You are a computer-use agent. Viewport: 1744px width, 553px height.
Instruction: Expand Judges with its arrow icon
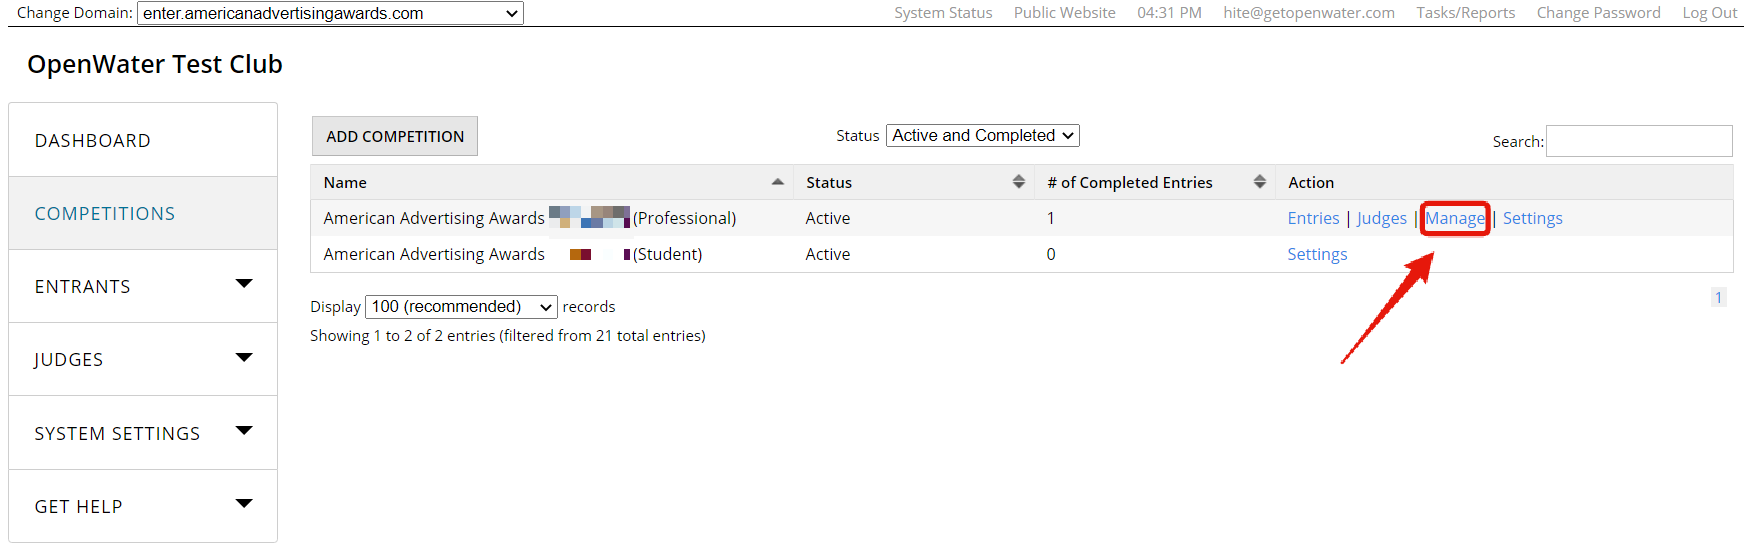point(244,357)
